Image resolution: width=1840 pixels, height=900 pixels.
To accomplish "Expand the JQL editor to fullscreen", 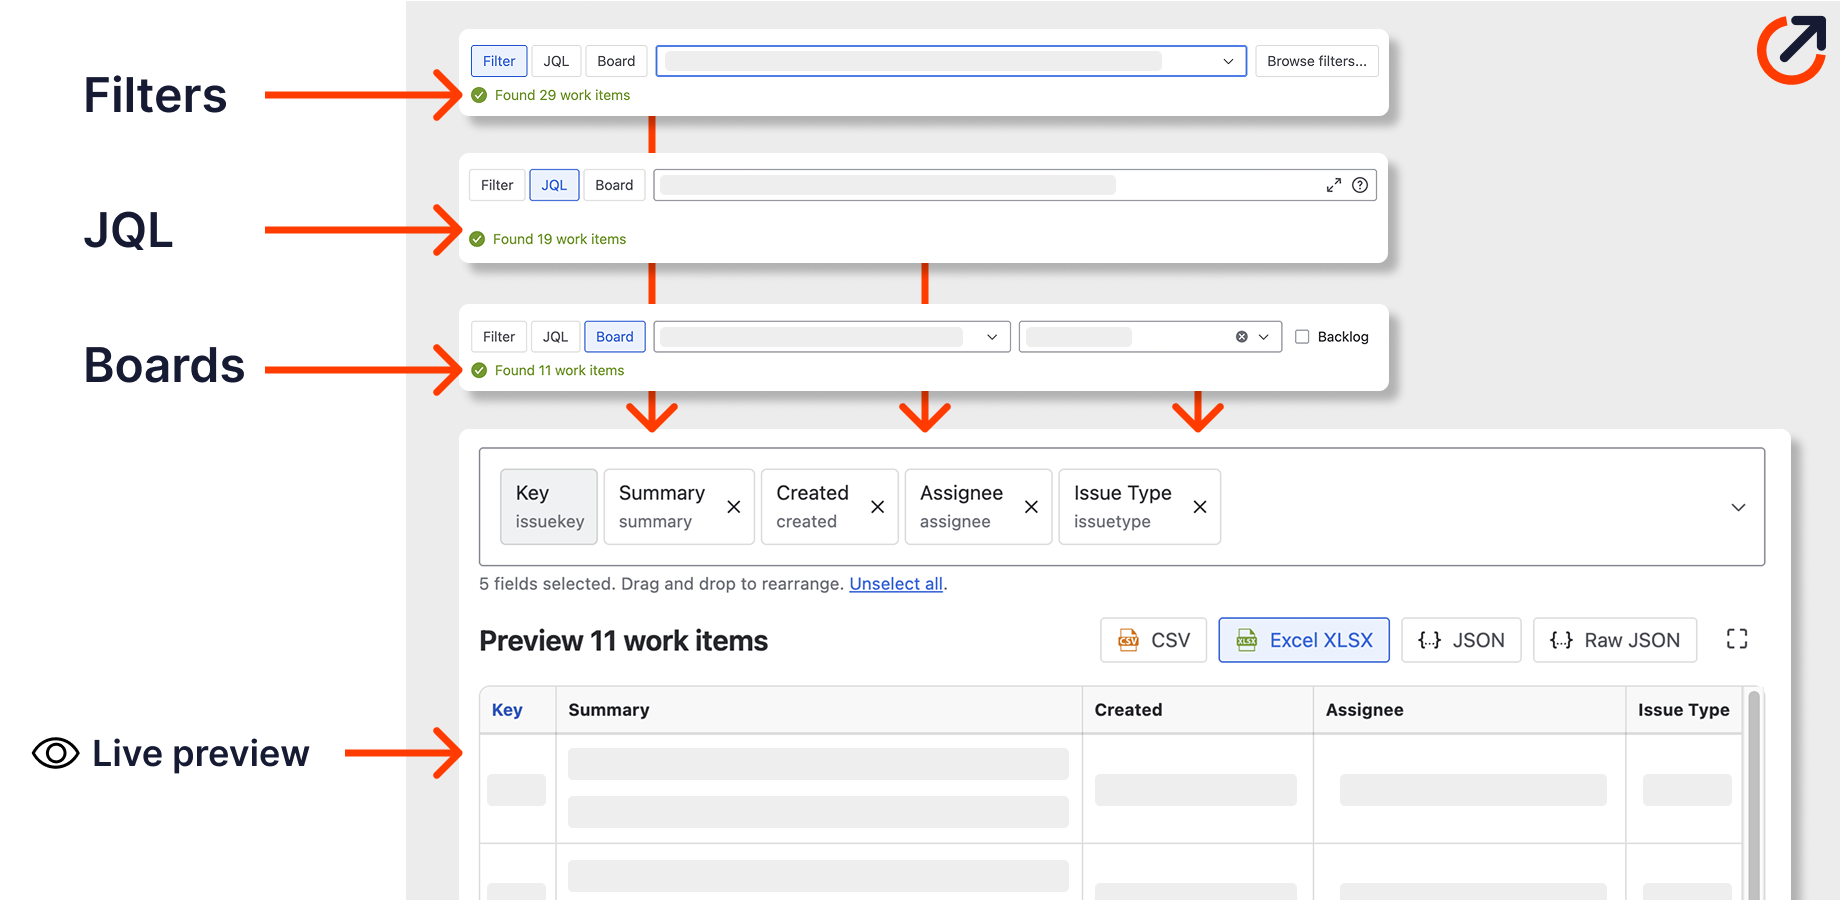I will (x=1333, y=184).
